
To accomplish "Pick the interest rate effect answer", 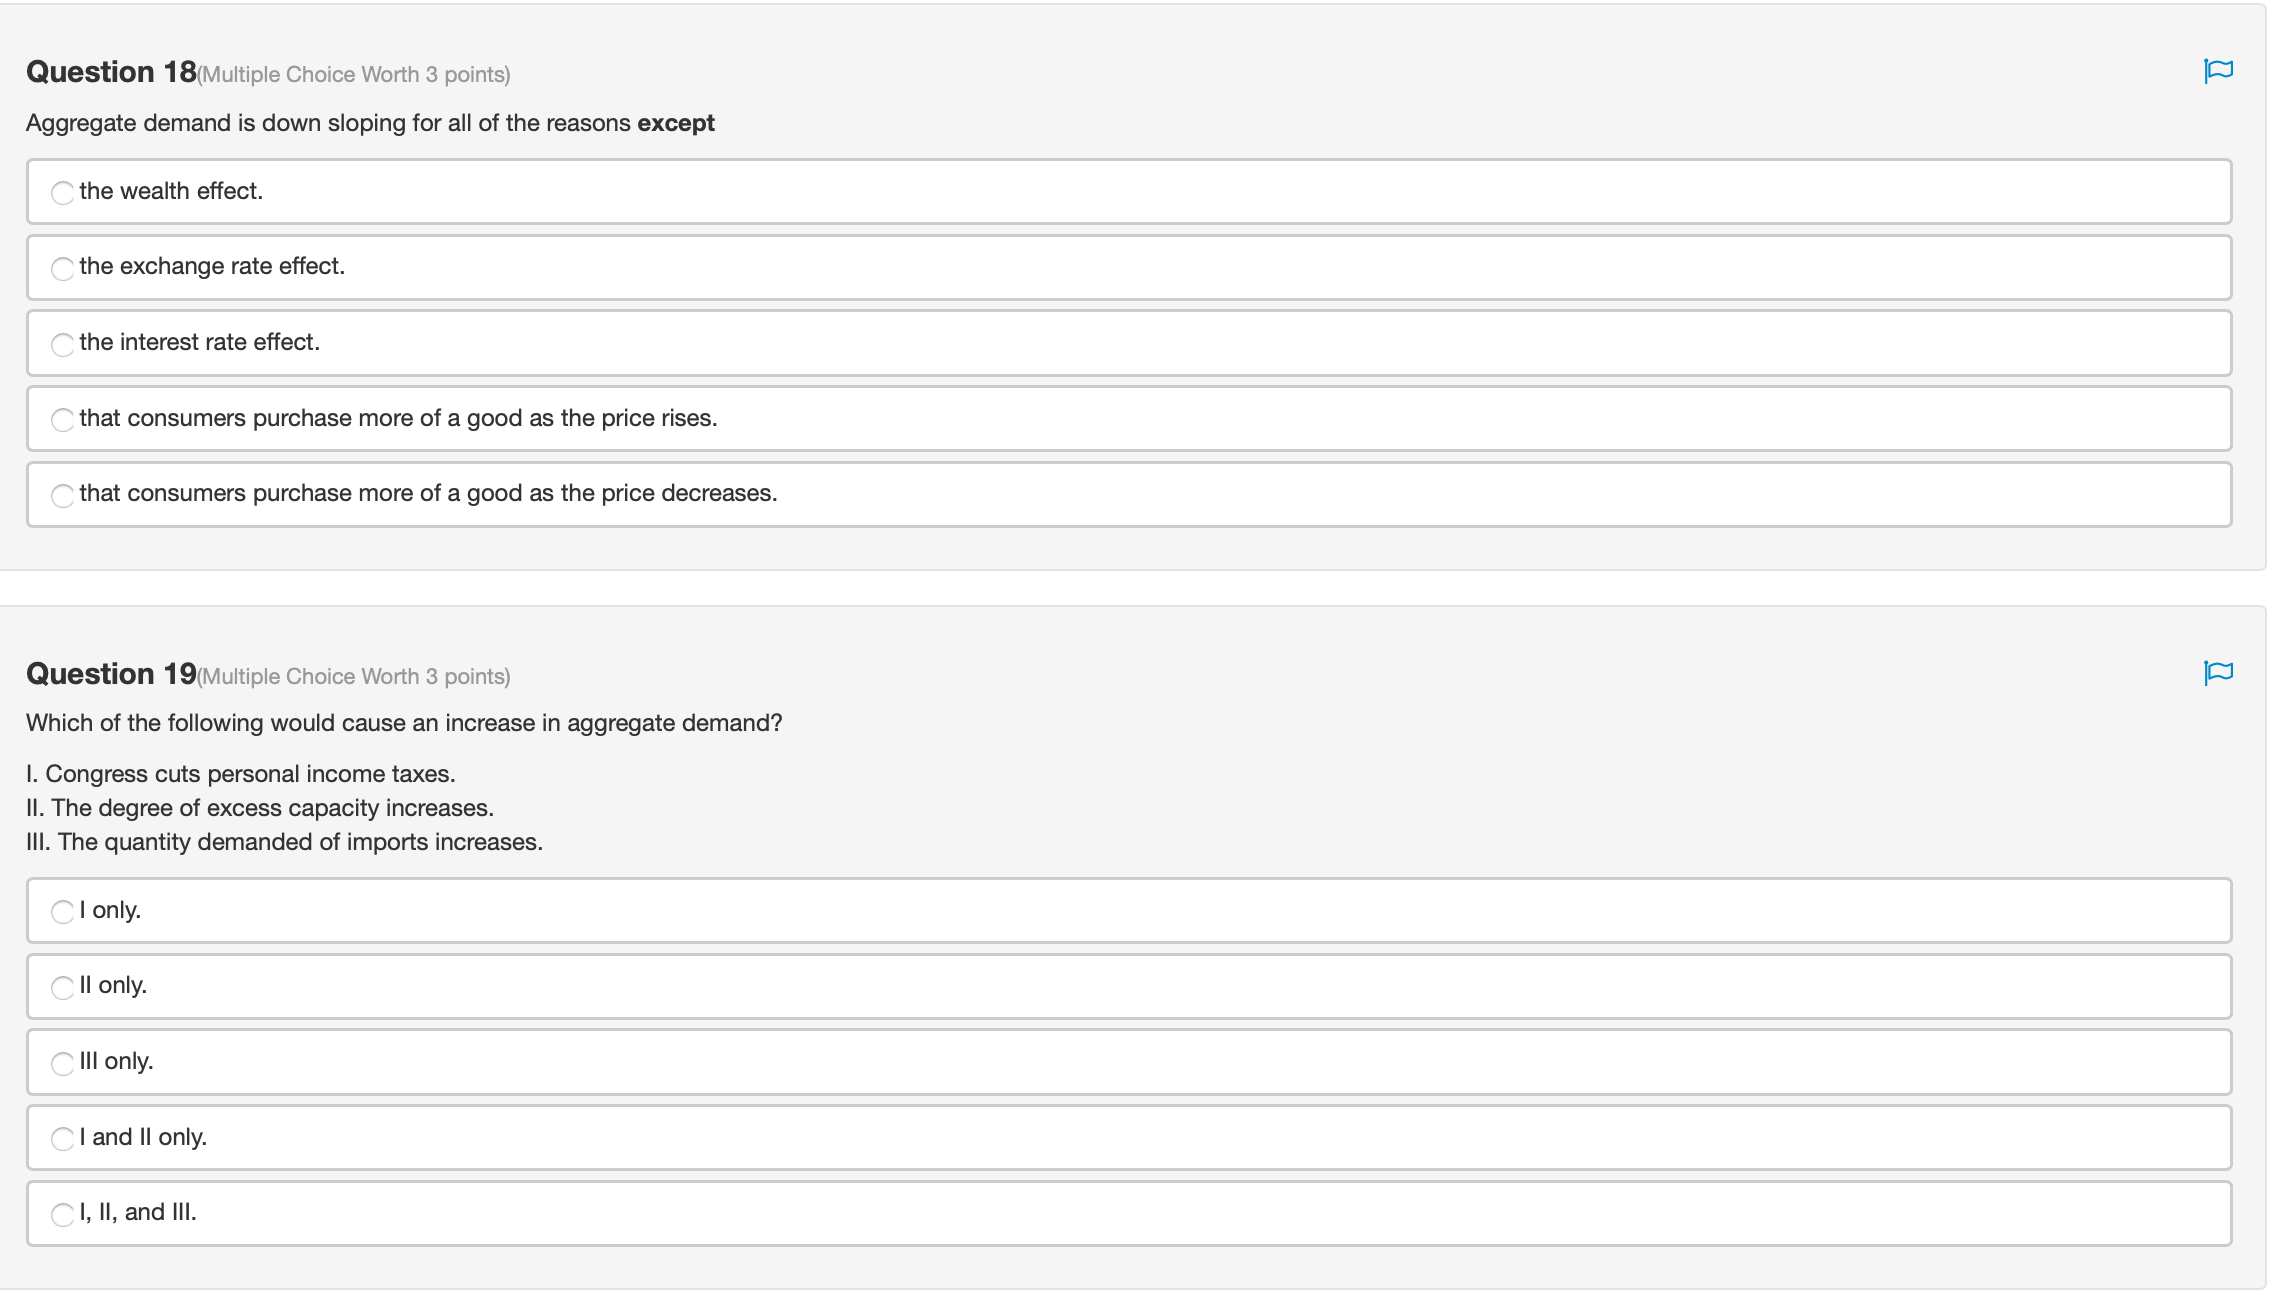I will 63,344.
